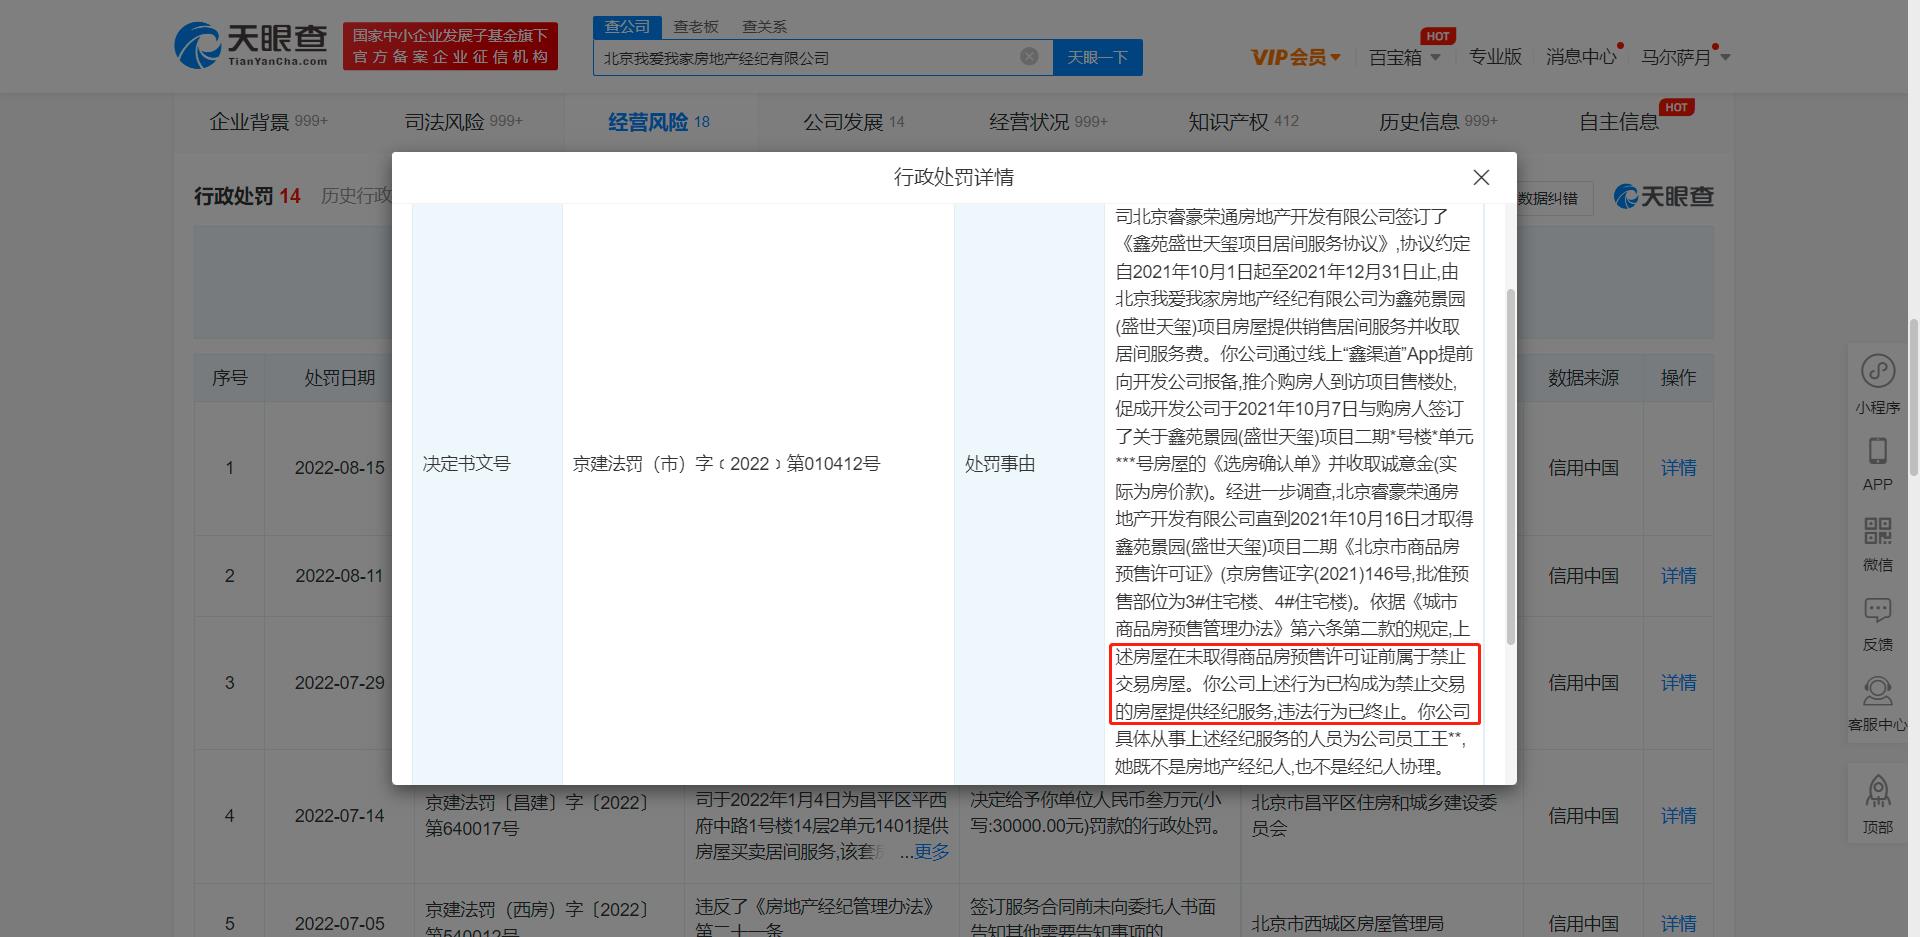Open 详情 for row 5 dated 2022-07-05

coord(1678,923)
